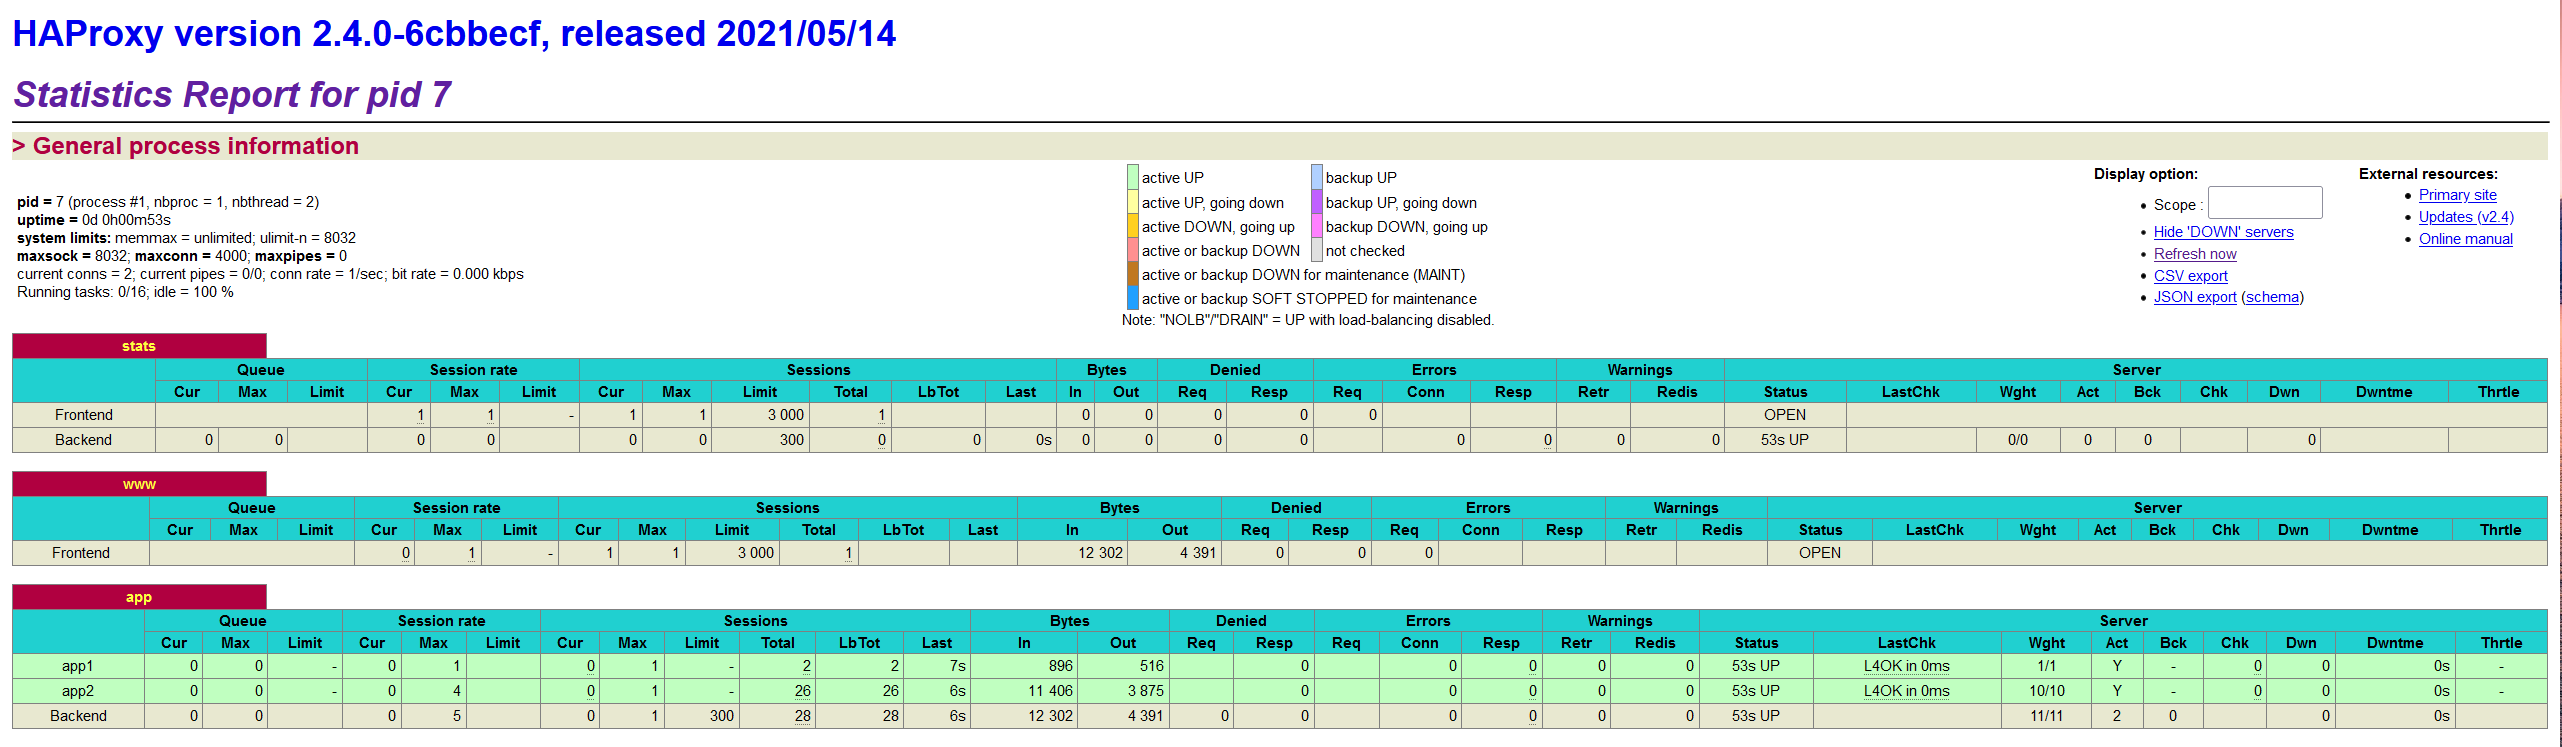The height and width of the screenshot is (747, 2562).
Task: Click the backup DOWN, going up swatch
Action: coord(1317,226)
